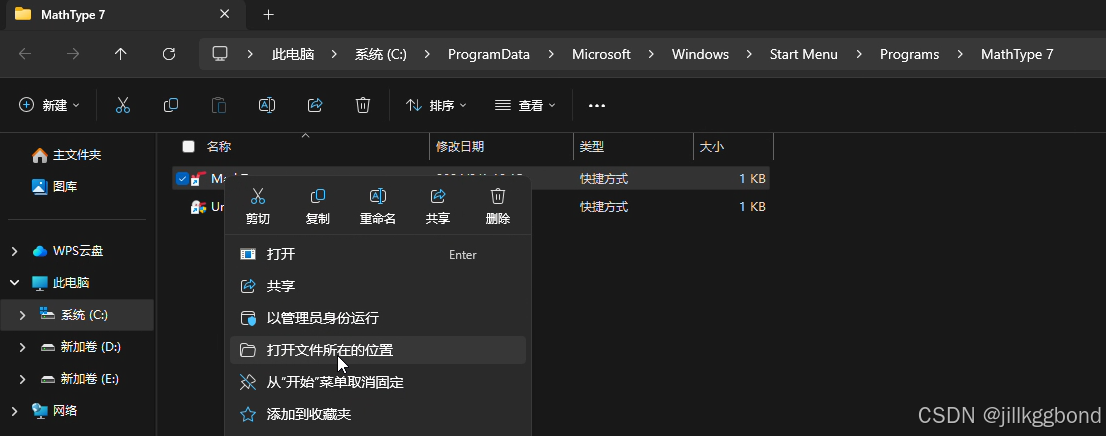
Task: Click Start Menu breadcrumb
Action: tap(803, 54)
